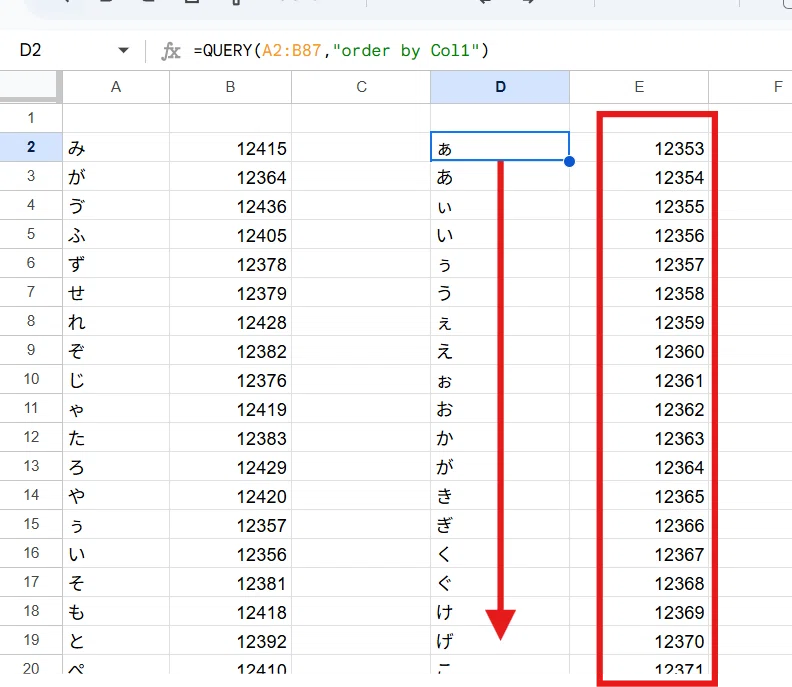The image size is (792, 687).
Task: Select column E header
Action: pyautogui.click(x=639, y=87)
